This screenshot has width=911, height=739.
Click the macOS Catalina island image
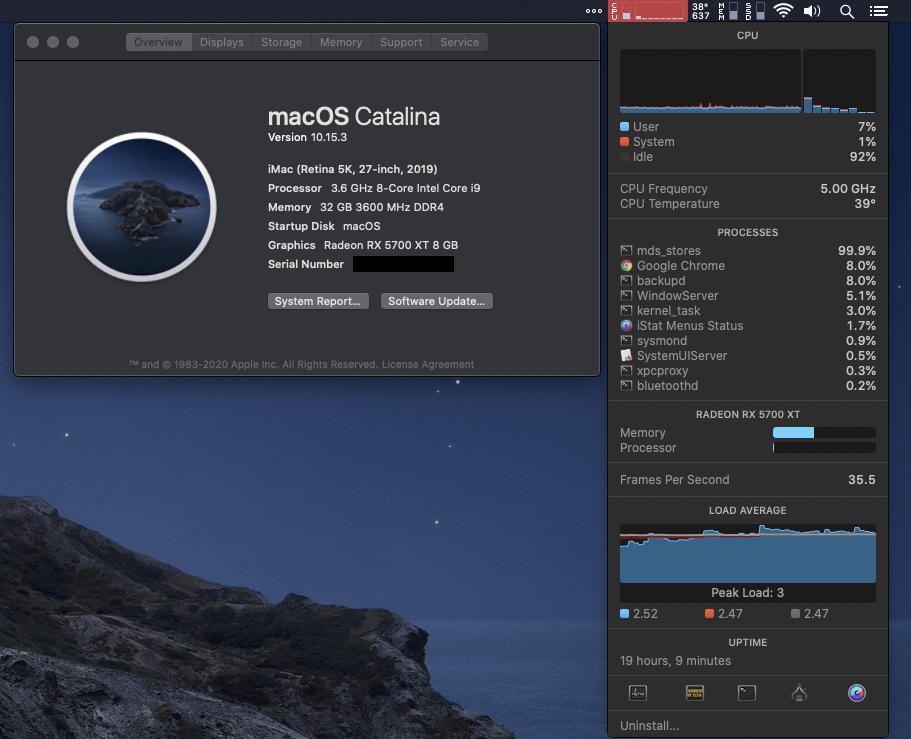(142, 207)
